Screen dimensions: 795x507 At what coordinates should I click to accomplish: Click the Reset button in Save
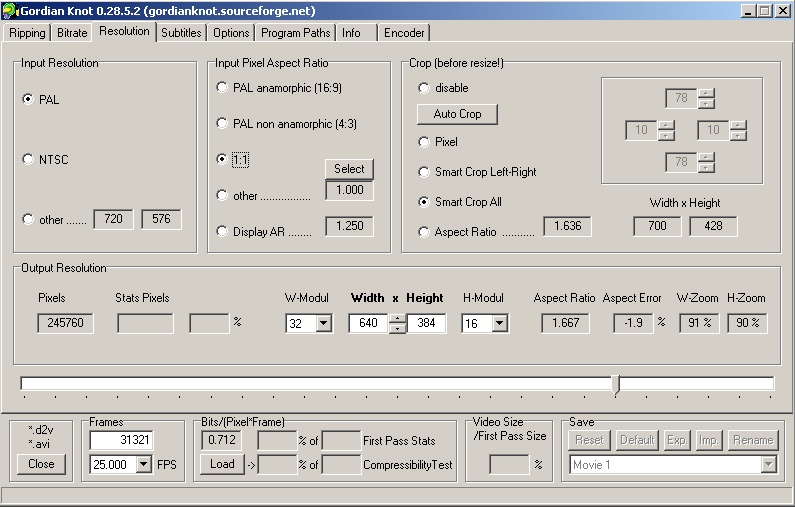point(589,440)
